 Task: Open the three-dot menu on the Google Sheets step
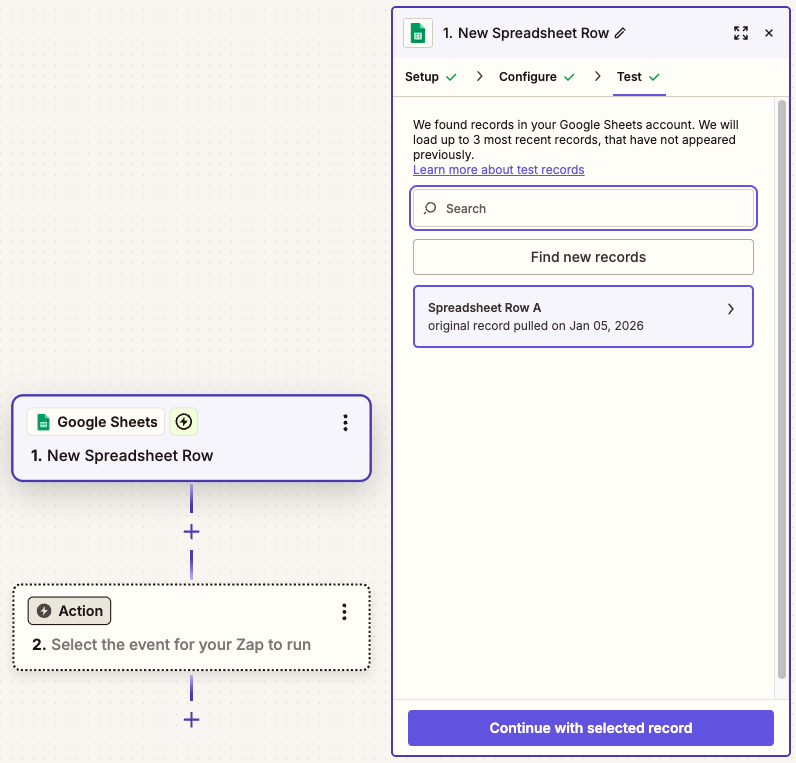click(345, 422)
